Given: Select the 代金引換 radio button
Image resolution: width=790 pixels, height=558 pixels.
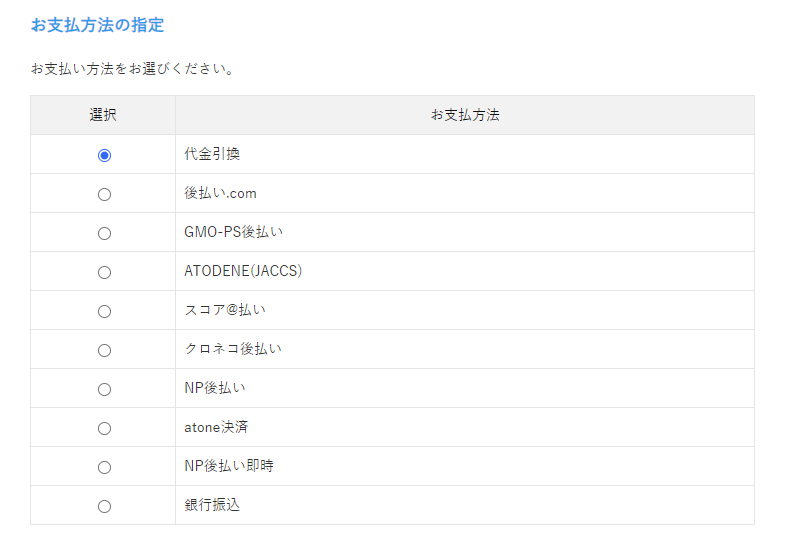Looking at the screenshot, I should pos(104,155).
